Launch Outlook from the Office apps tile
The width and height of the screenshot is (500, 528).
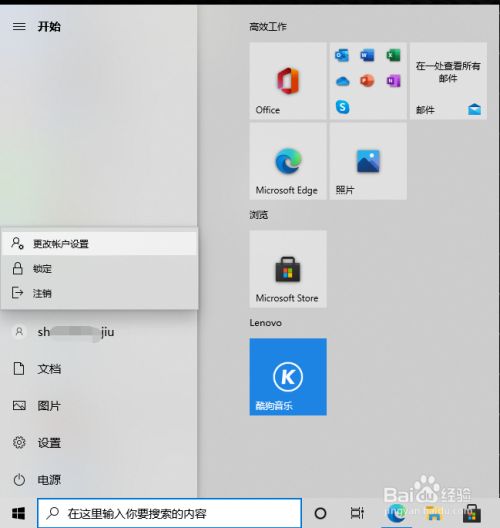tap(342, 55)
